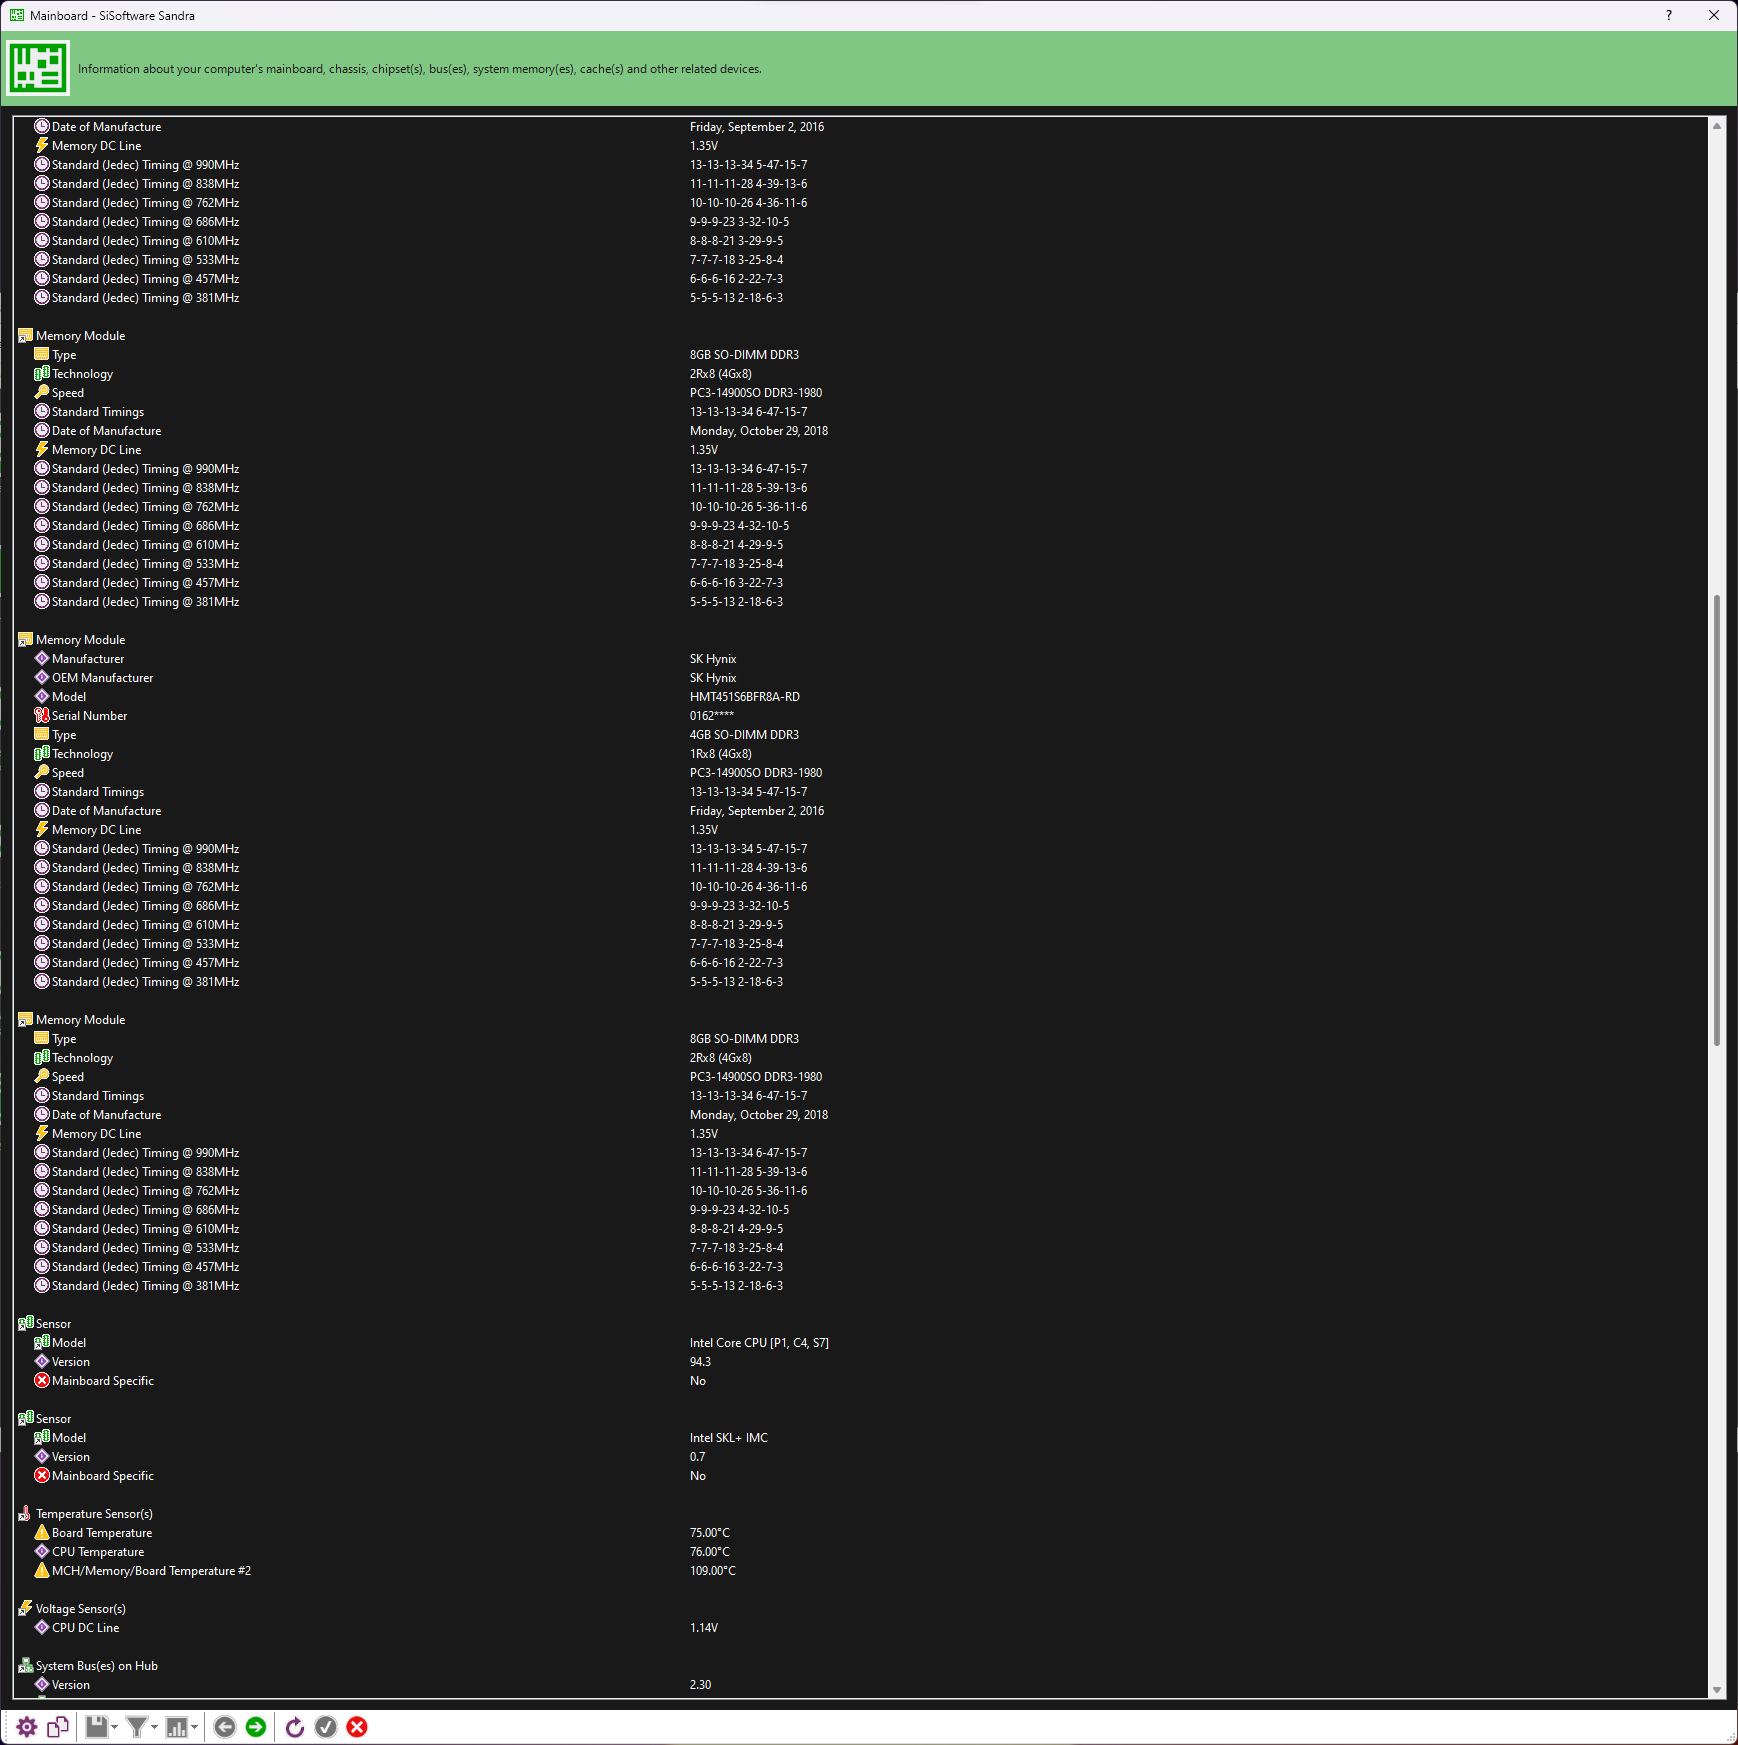The height and width of the screenshot is (1745, 1738).
Task: Click the warning icon beside MCH/Memory/Board Temperature #2
Action: tap(42, 1570)
